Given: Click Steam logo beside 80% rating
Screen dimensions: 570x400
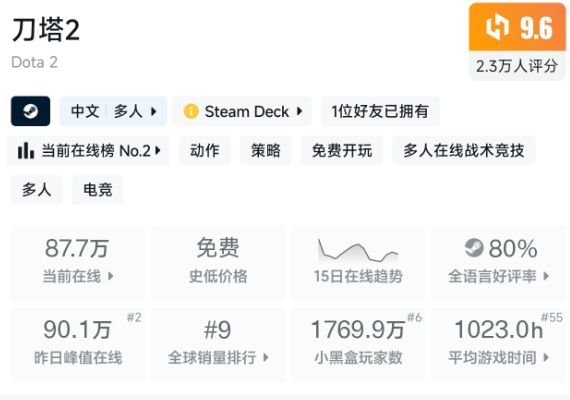Looking at the screenshot, I should pyautogui.click(x=474, y=248).
